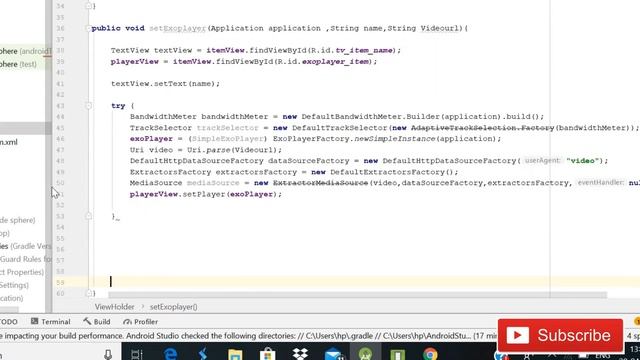Click the DefaultBandwidthMeter.Builder text on line 44
Screen dimensions: 640x360
(x=370, y=117)
